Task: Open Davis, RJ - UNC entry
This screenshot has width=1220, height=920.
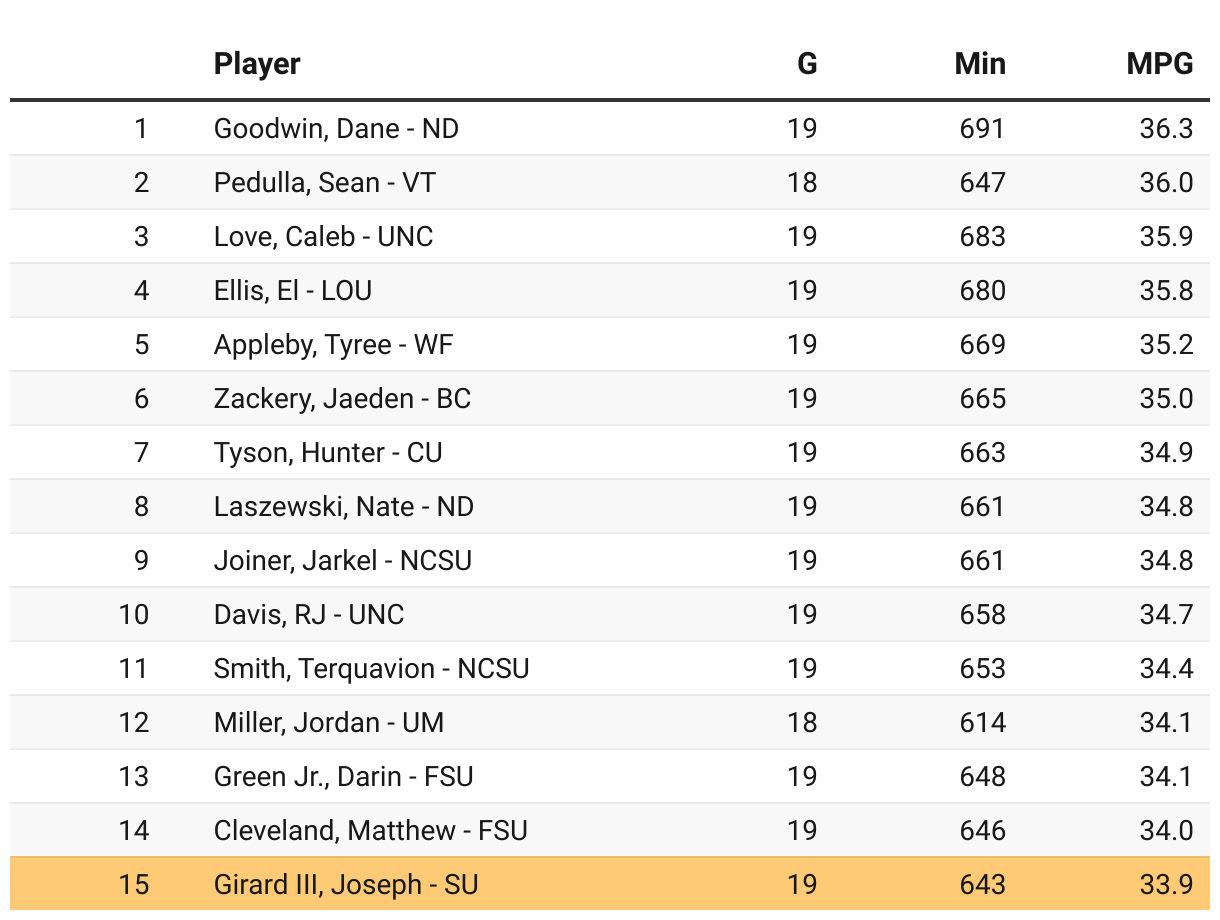Action: [309, 615]
